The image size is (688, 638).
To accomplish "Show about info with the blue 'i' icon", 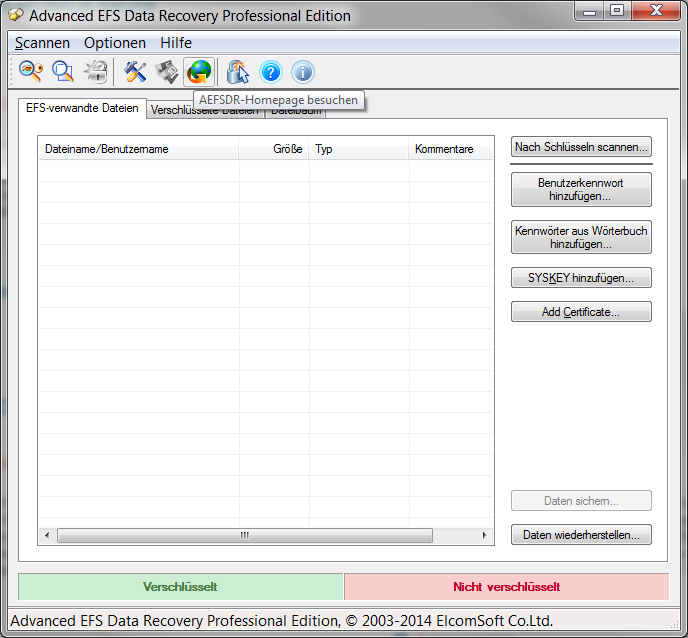I will point(302,71).
